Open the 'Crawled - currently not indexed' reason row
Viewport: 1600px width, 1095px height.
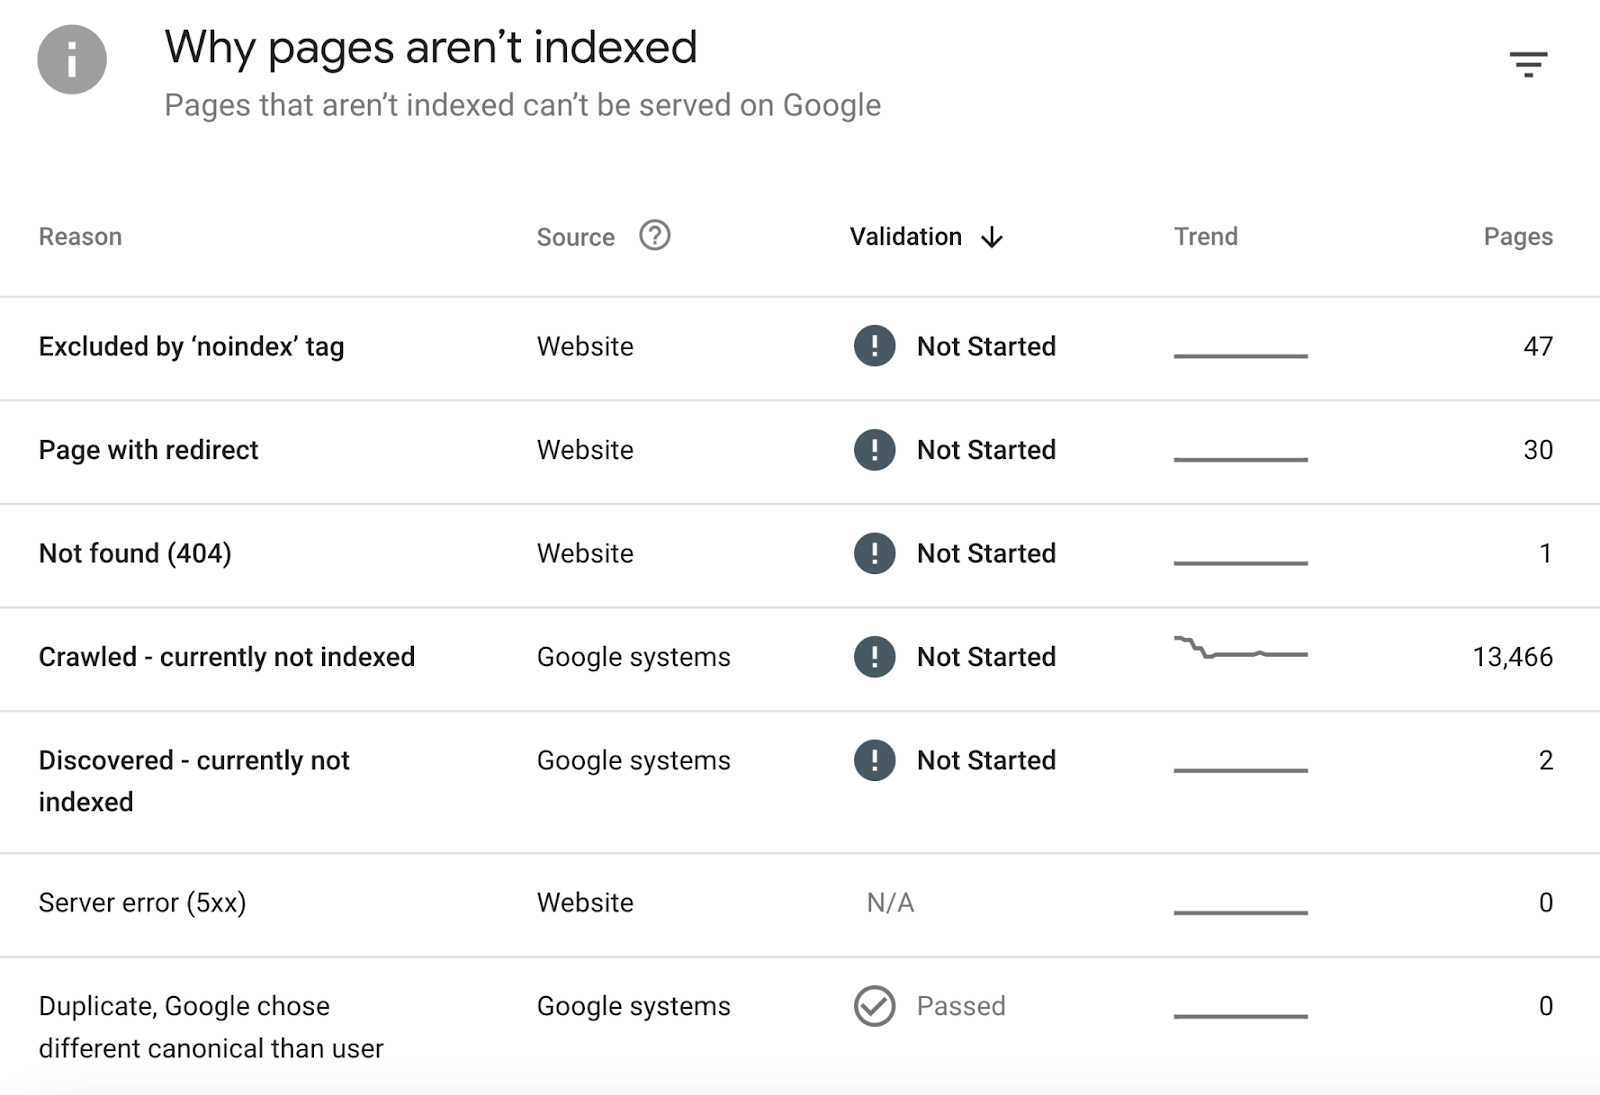click(x=227, y=657)
